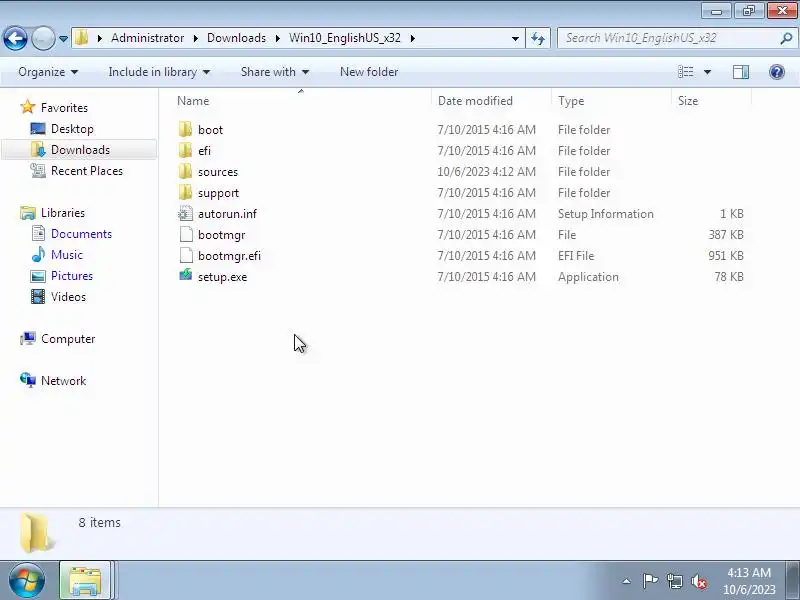Select the sources folder icon
The width and height of the screenshot is (800, 600).
pos(186,171)
